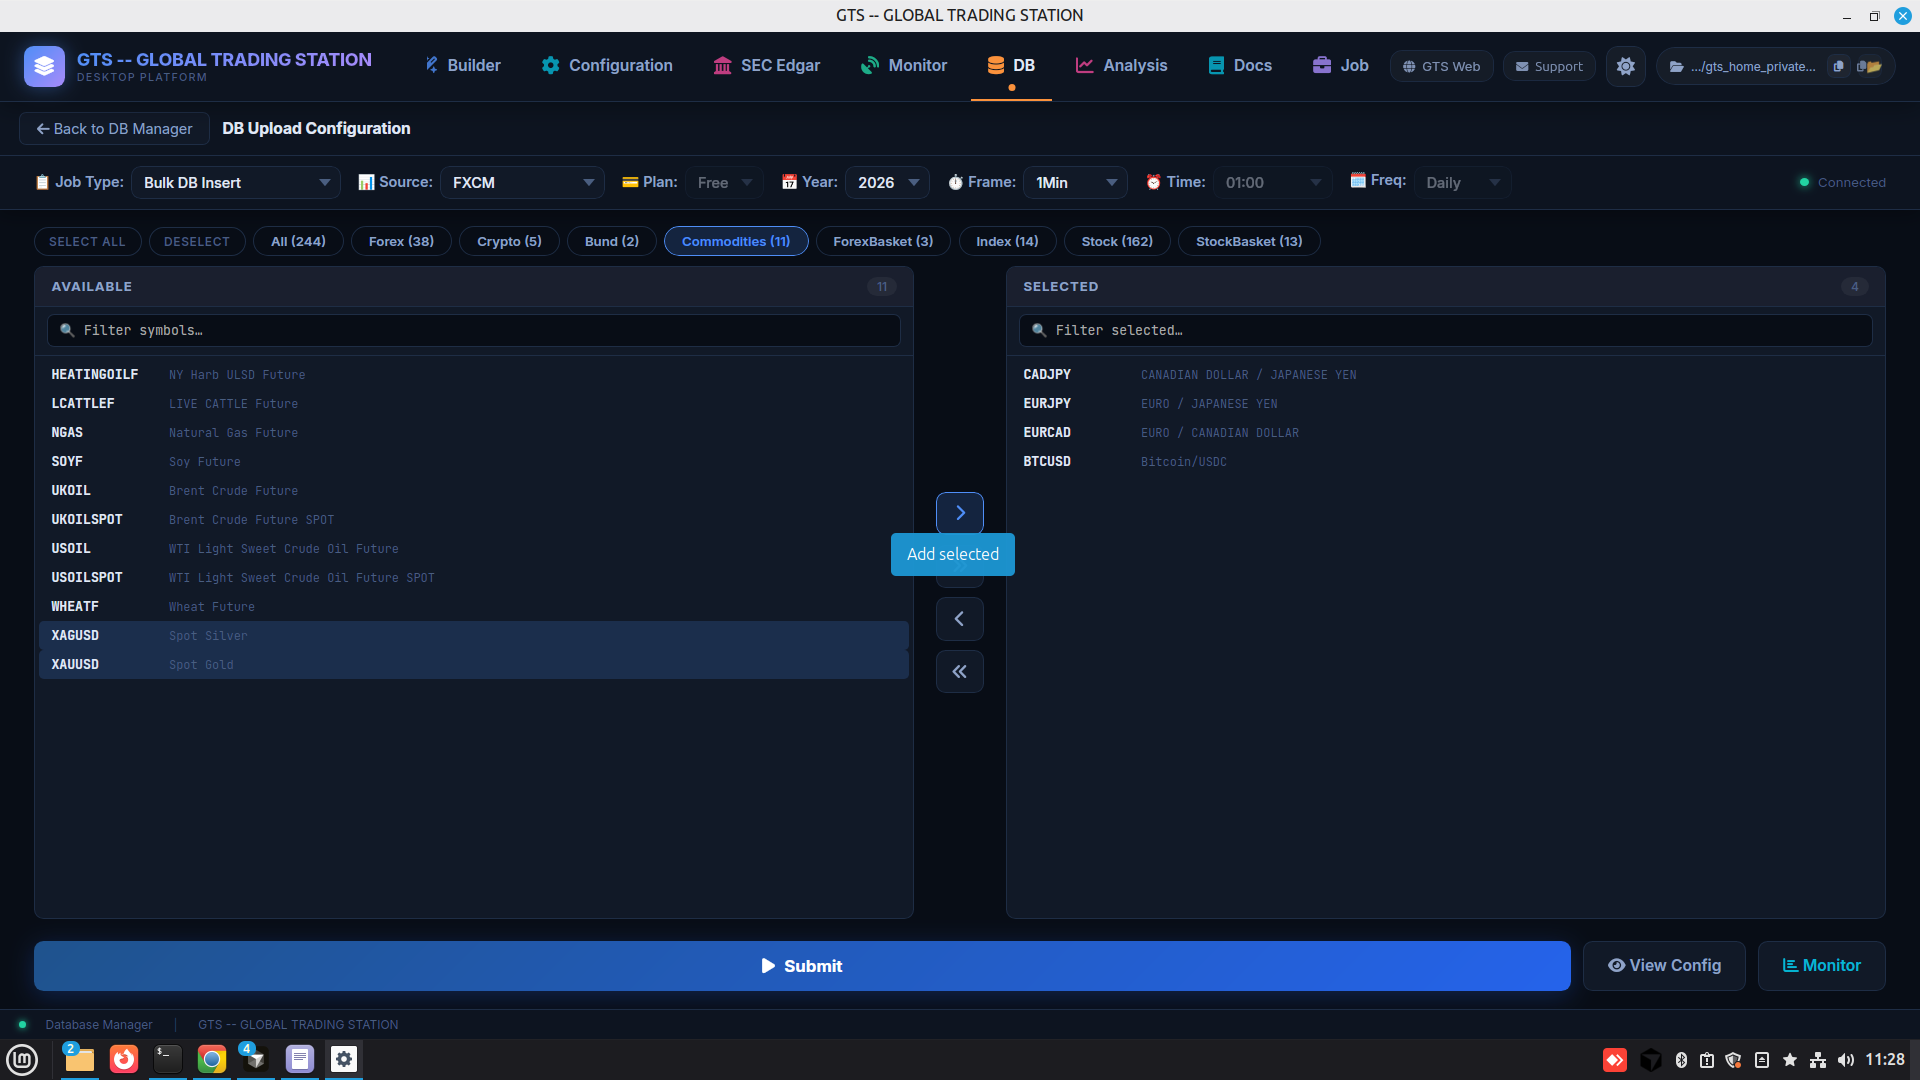Viewport: 1920px width, 1080px height.
Task: Open the Source FXCM dropdown
Action: tap(522, 183)
